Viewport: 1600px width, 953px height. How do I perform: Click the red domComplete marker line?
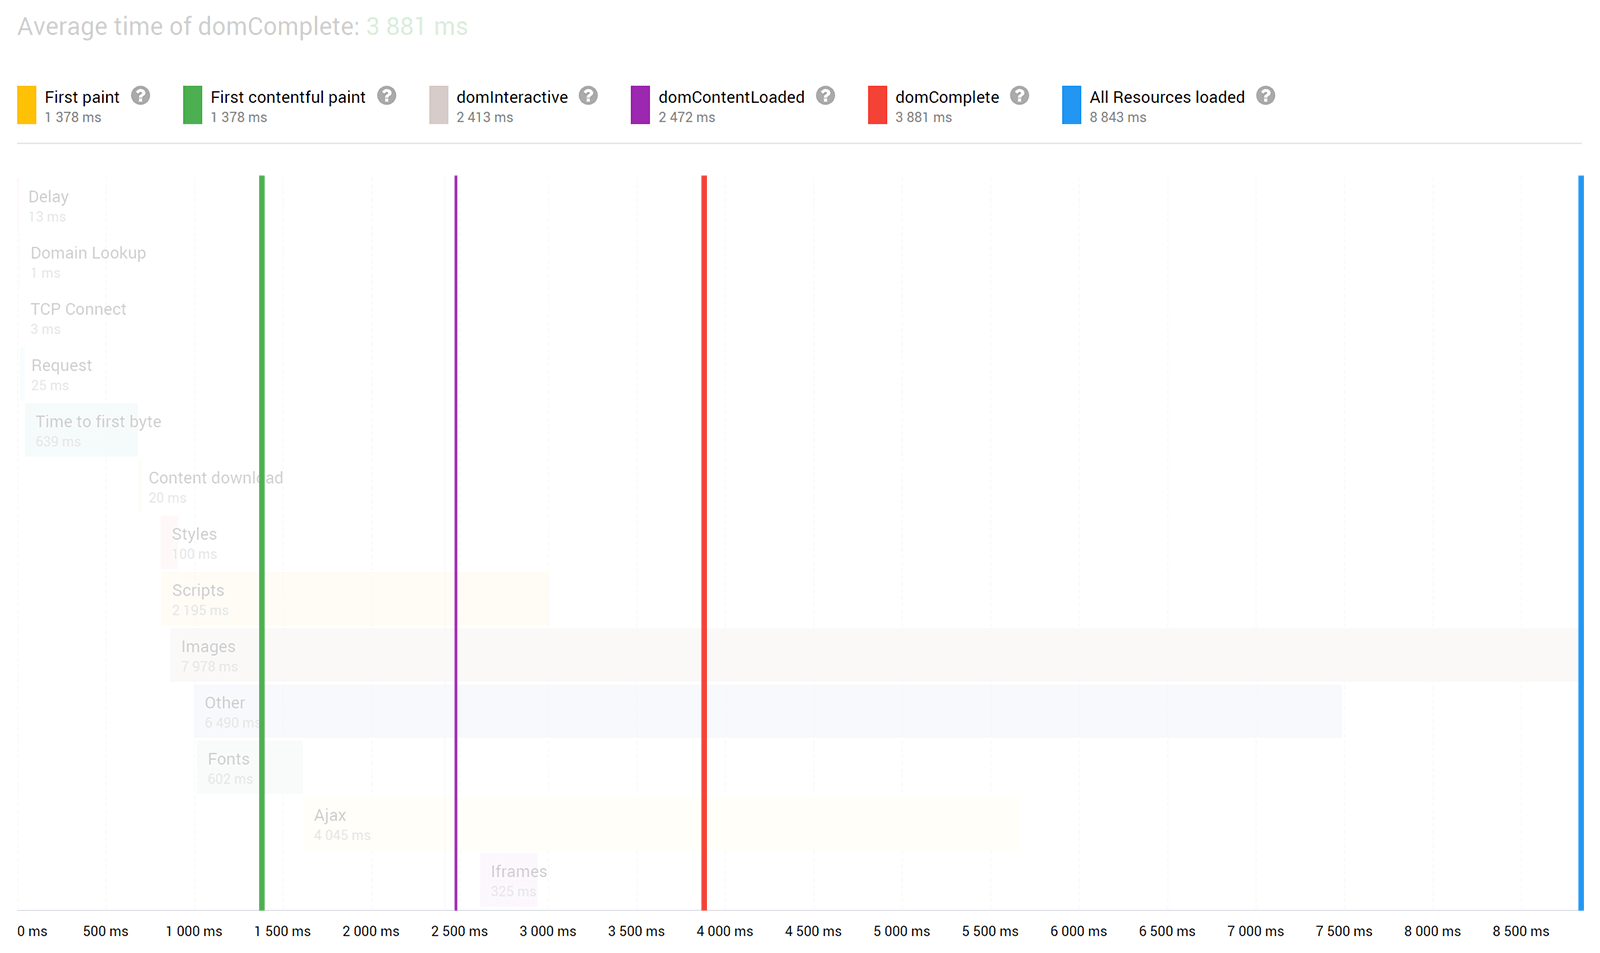pos(704,500)
